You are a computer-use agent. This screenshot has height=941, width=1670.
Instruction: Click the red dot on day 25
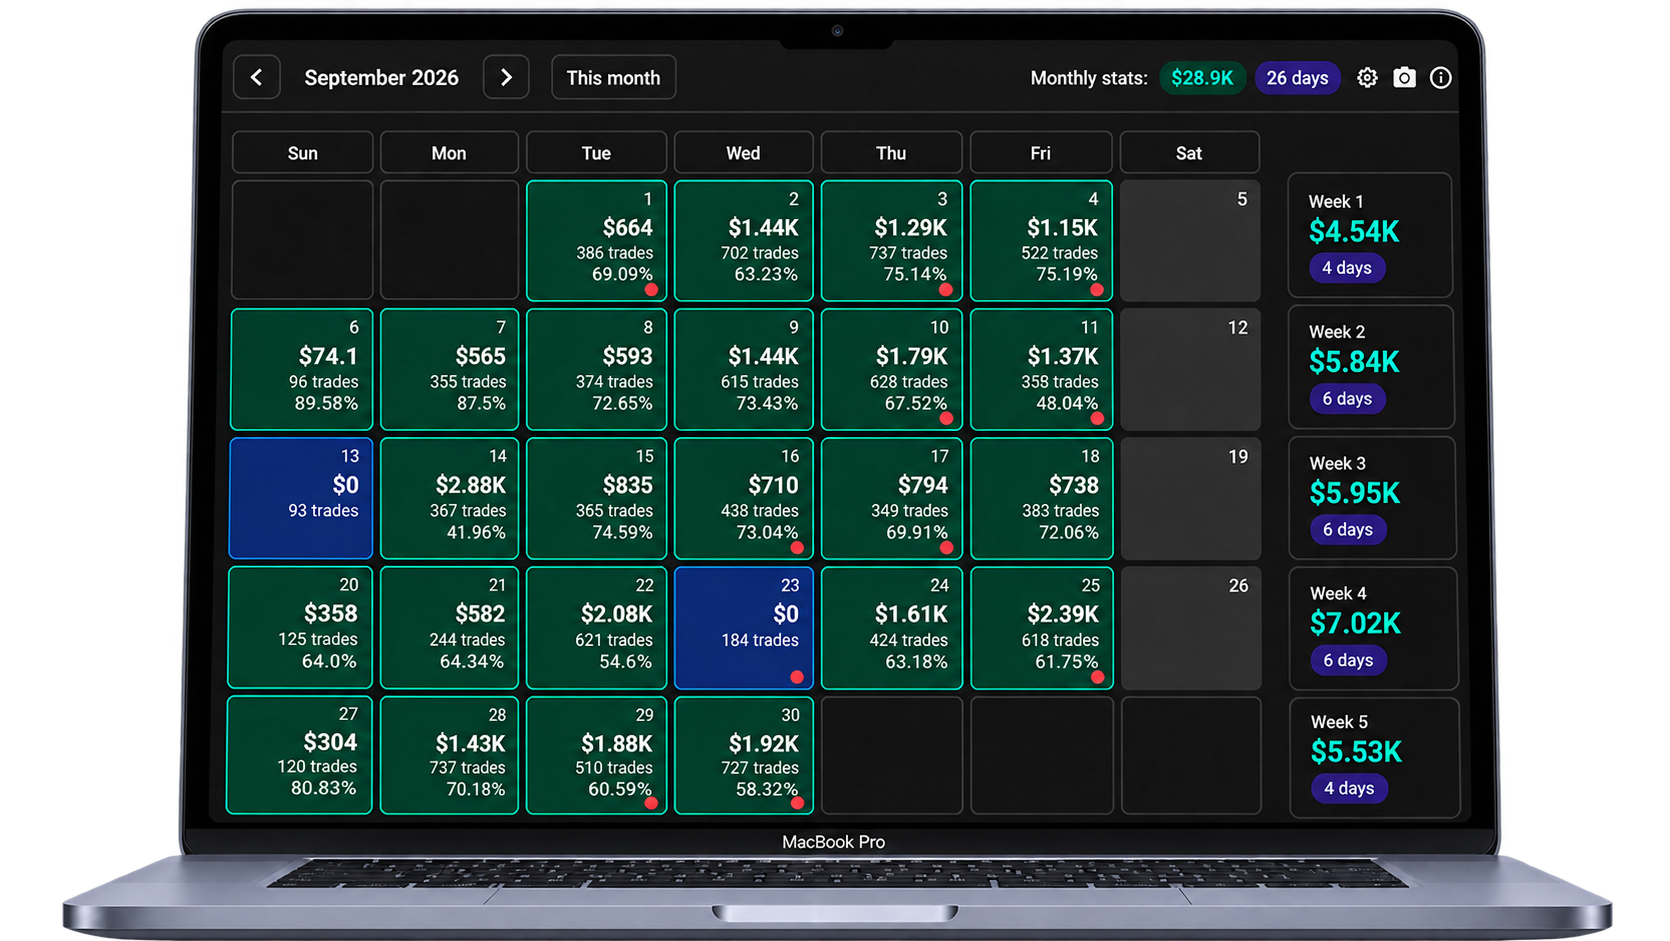[x=1097, y=677]
